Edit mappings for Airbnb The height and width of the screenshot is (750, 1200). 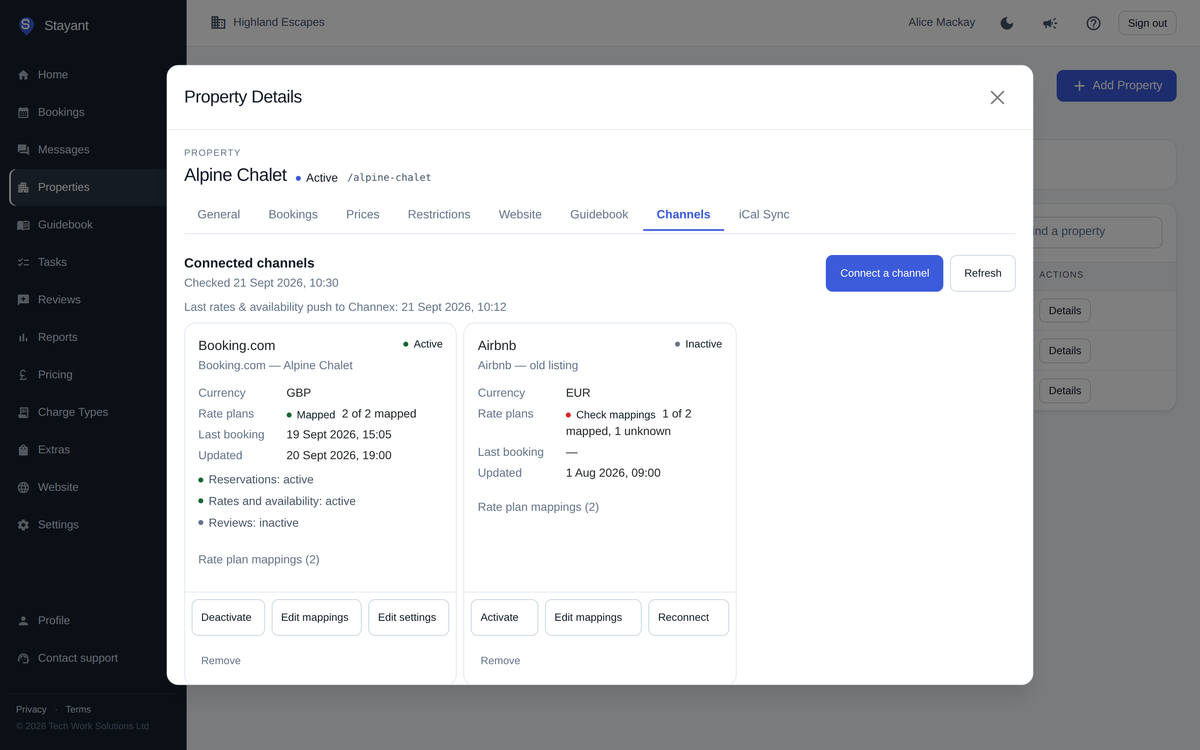[593, 618]
